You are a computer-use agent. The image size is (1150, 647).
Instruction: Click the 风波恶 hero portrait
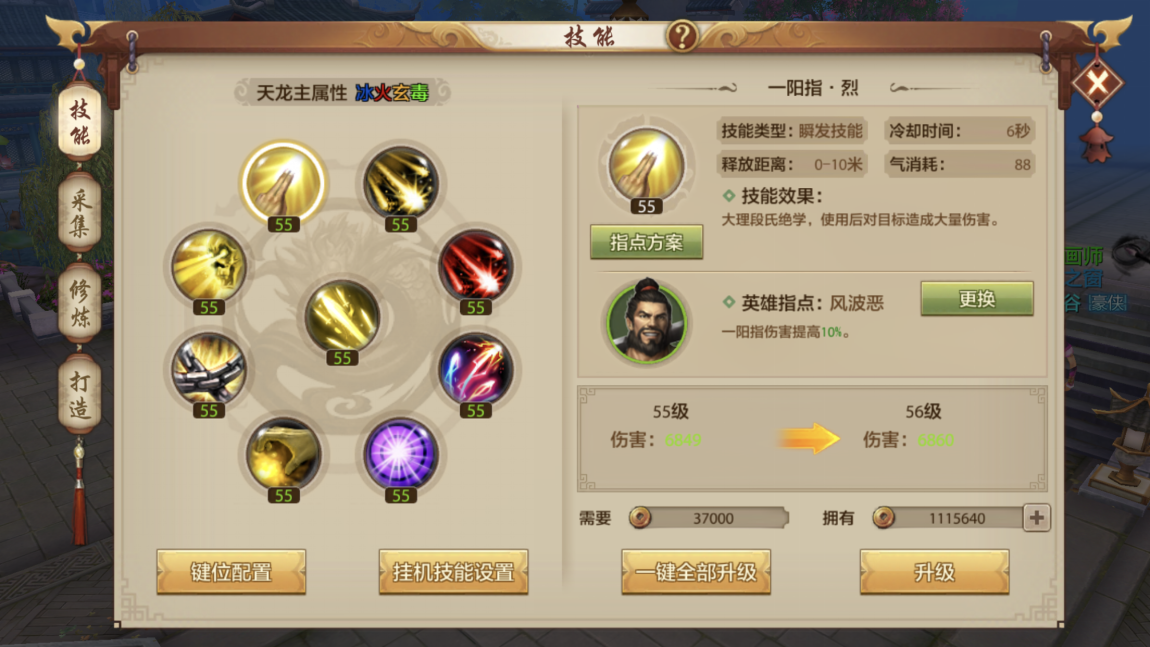[x=646, y=322]
